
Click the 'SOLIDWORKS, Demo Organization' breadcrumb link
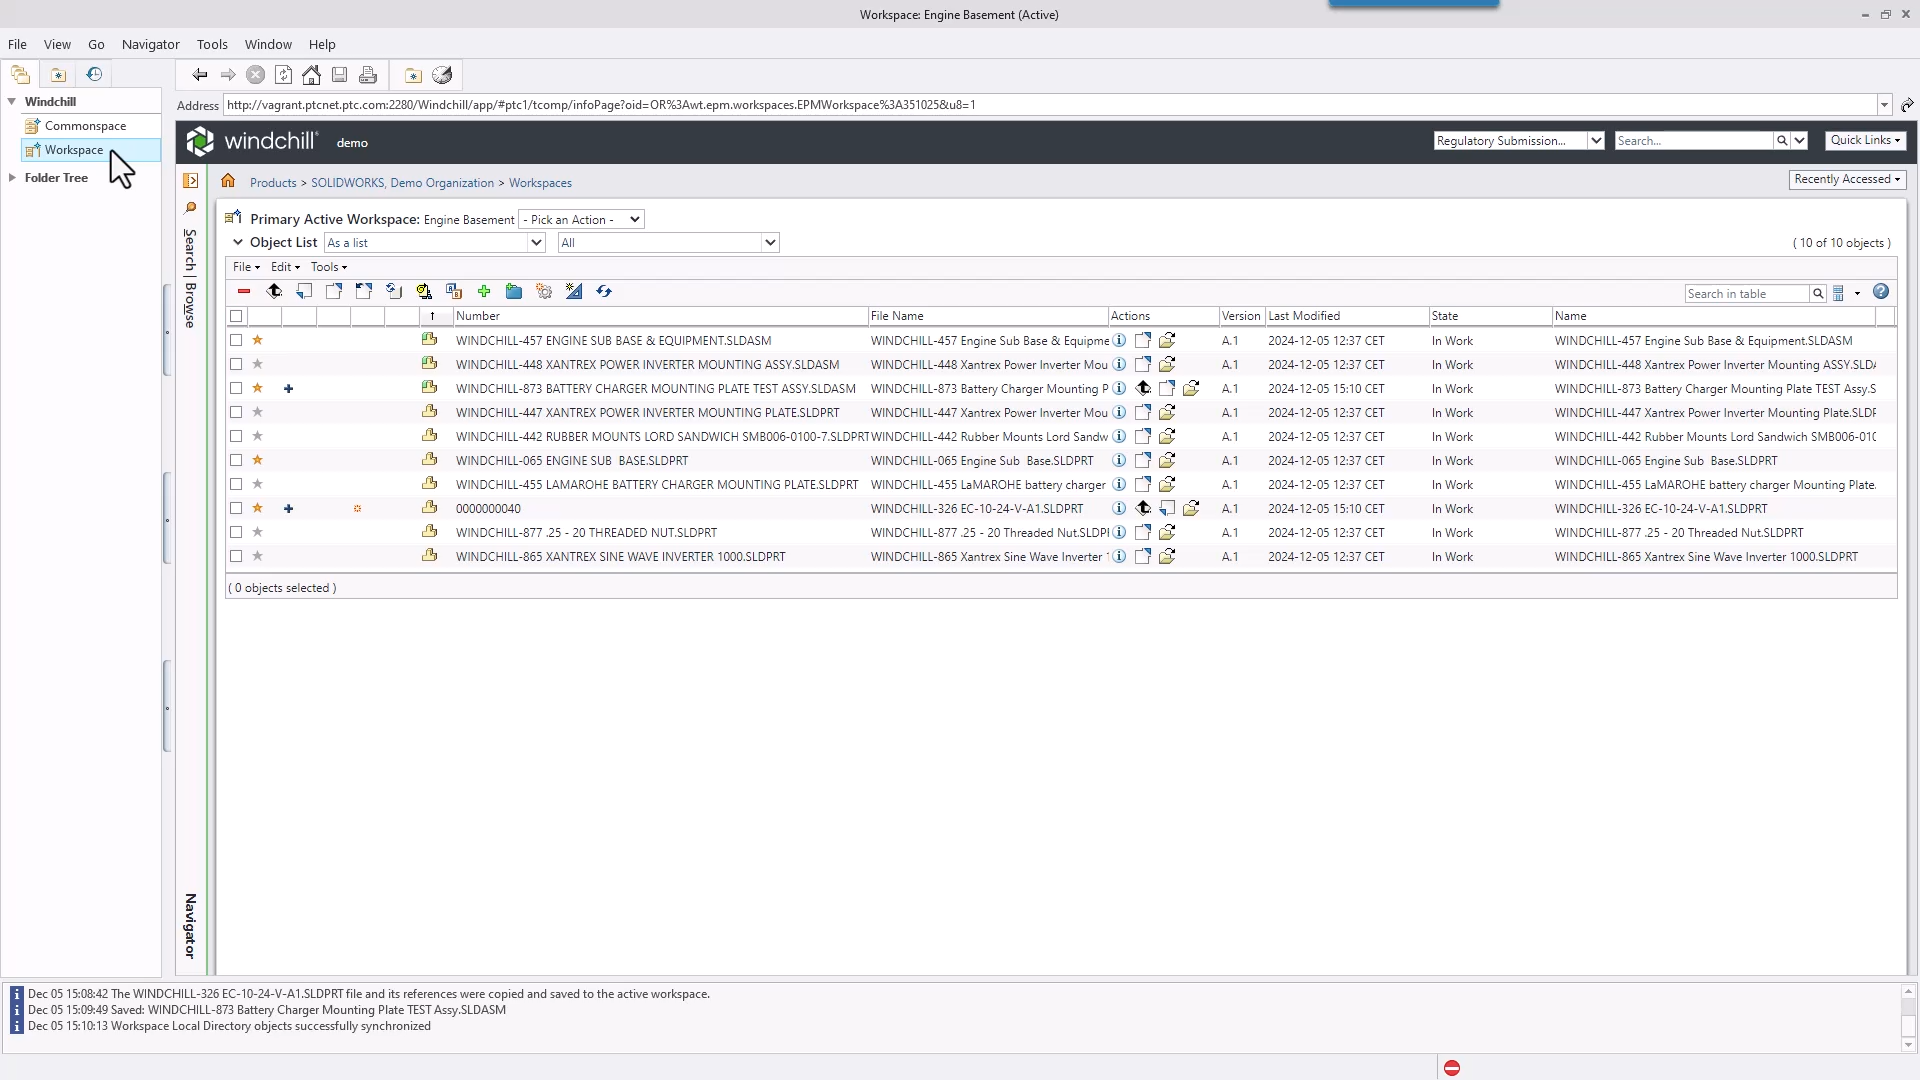[x=402, y=183]
